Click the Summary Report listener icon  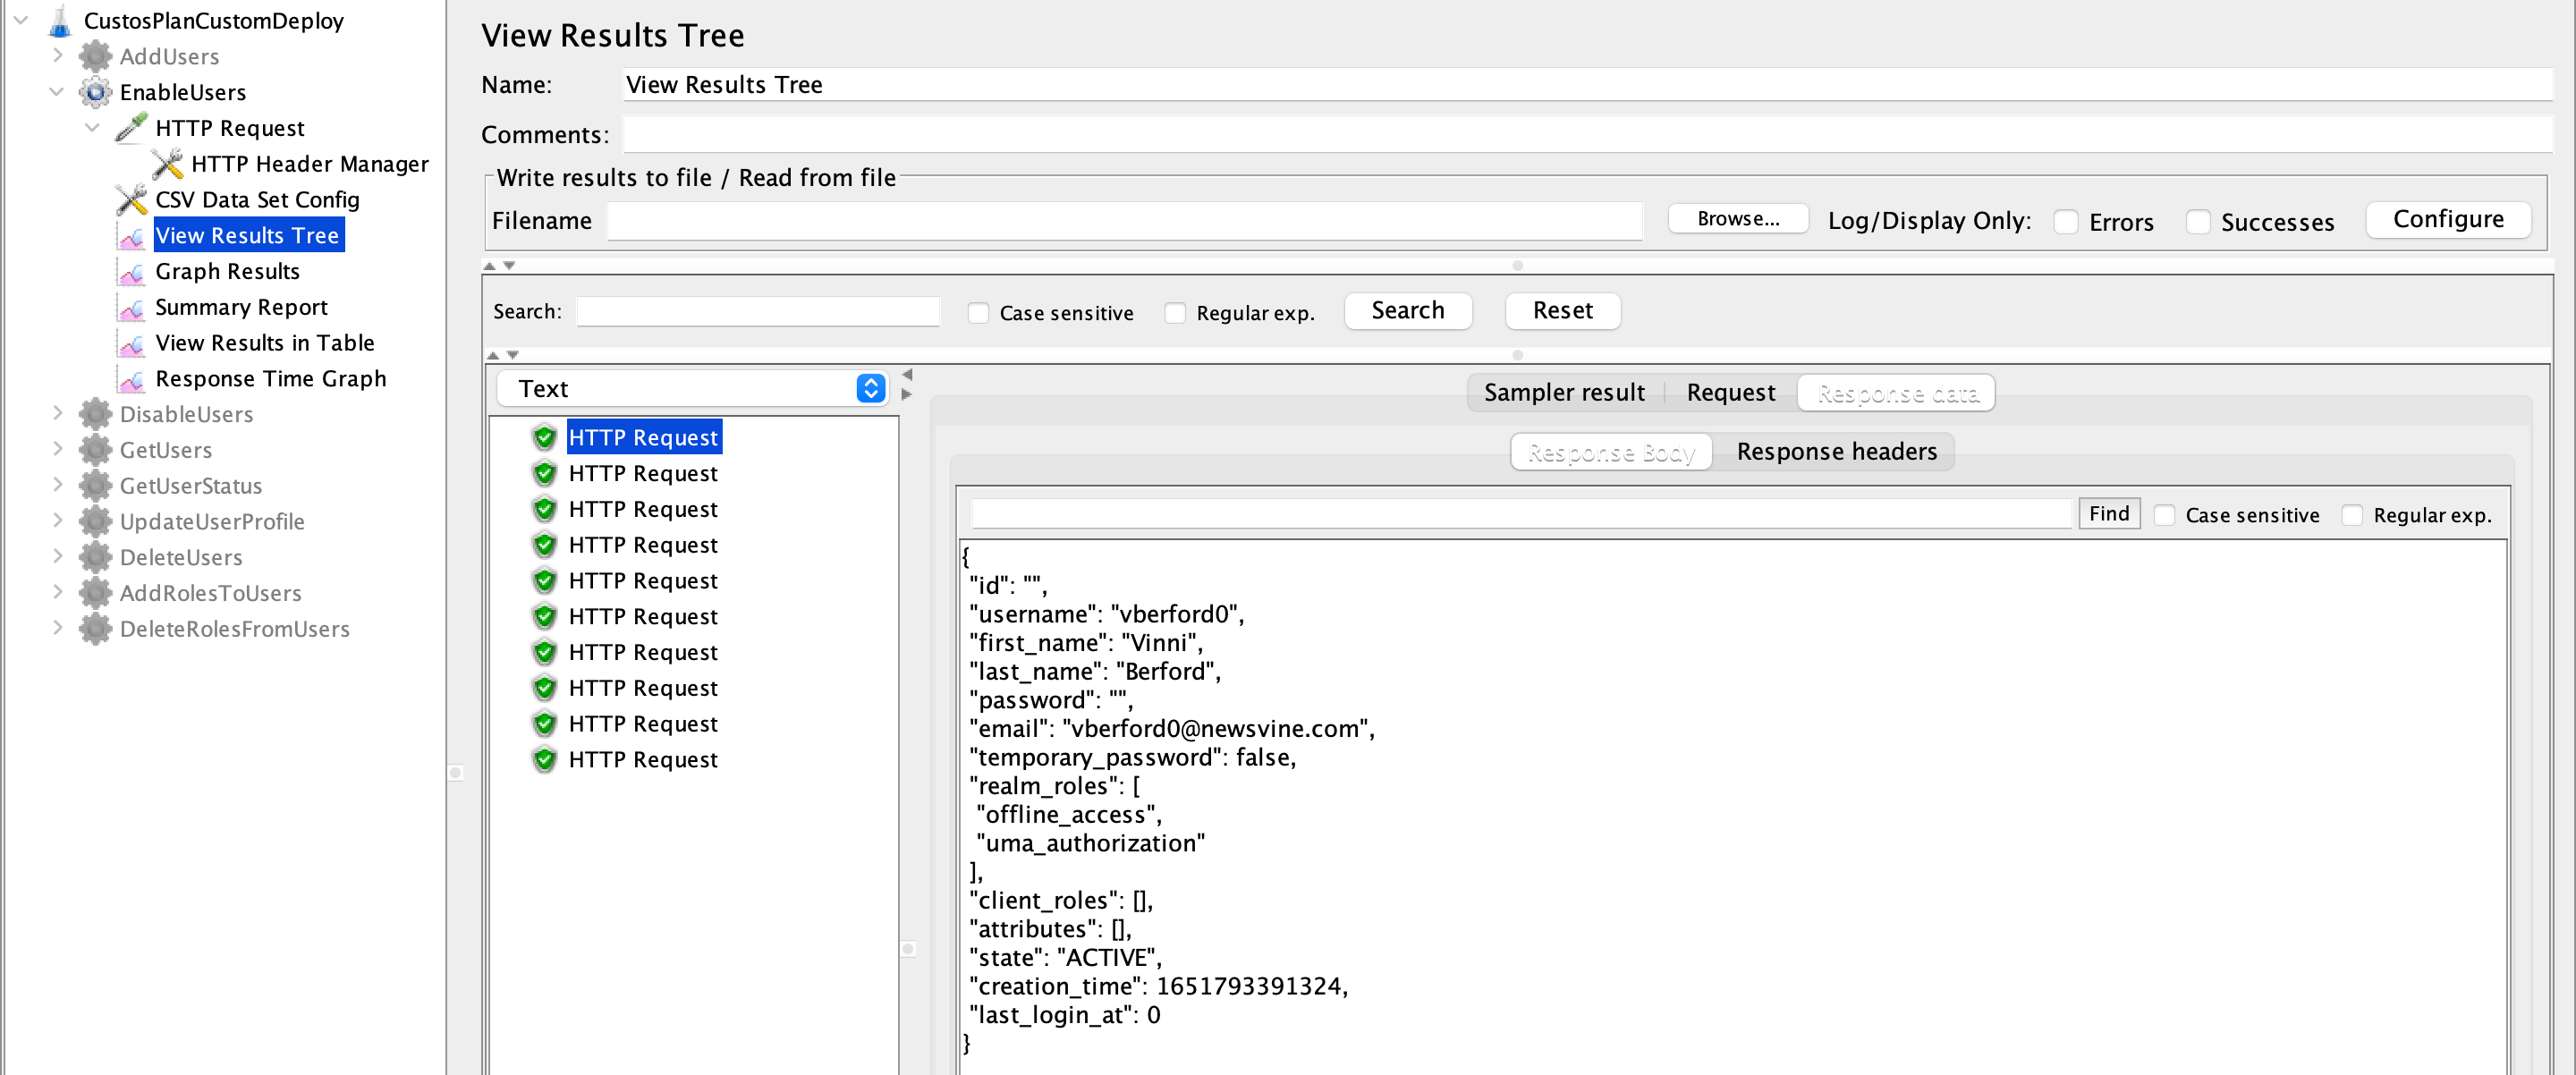click(131, 308)
